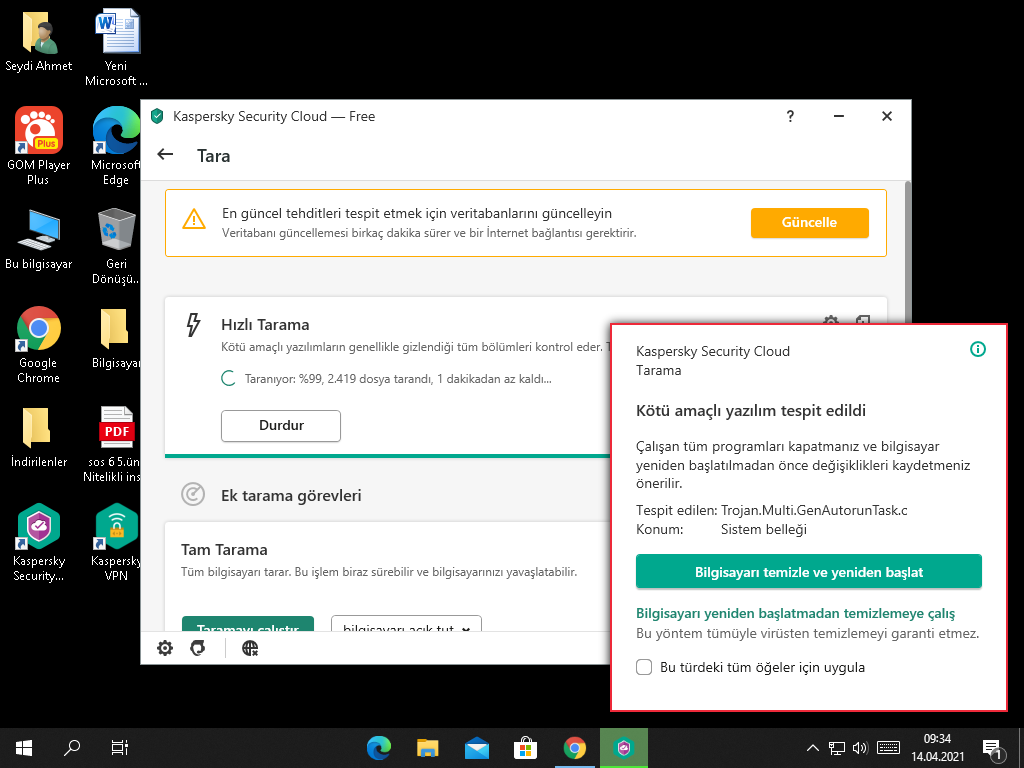Open the Kaspersky Security desktop shortcut
Viewport: 1024px width, 768px height.
(x=38, y=542)
